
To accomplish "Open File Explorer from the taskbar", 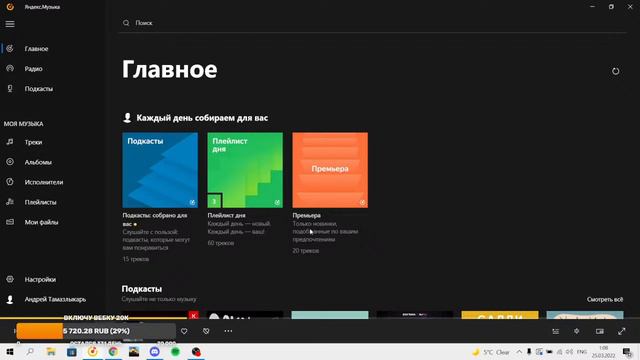I will 51,351.
